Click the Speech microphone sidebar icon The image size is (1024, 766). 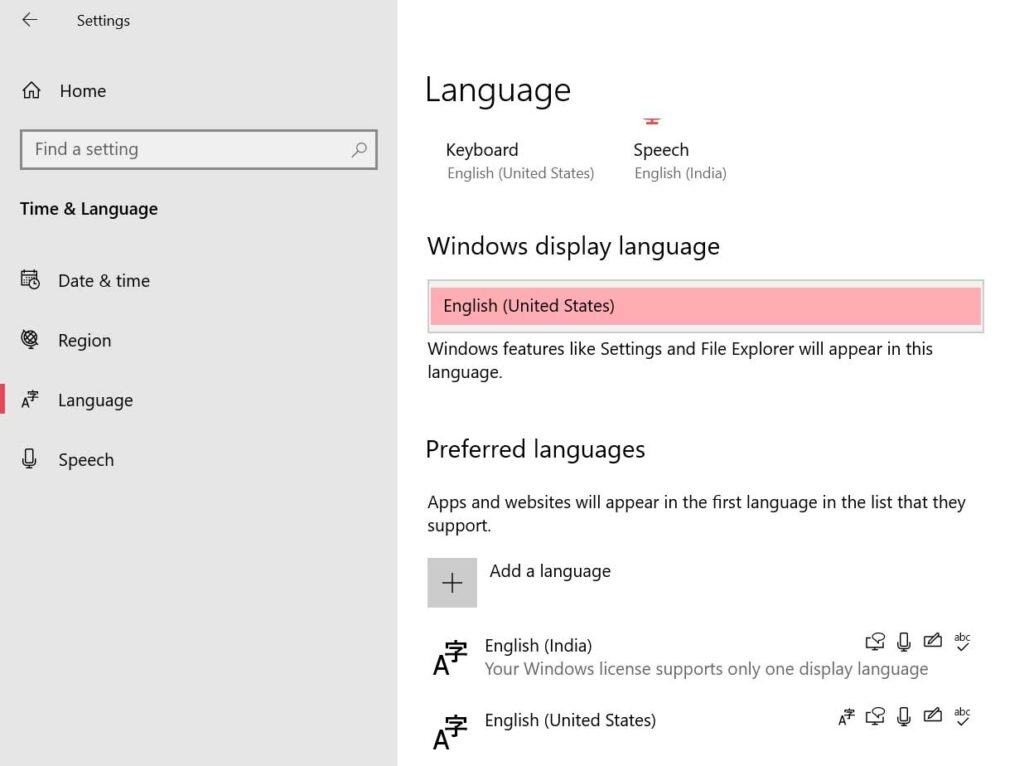(29, 459)
